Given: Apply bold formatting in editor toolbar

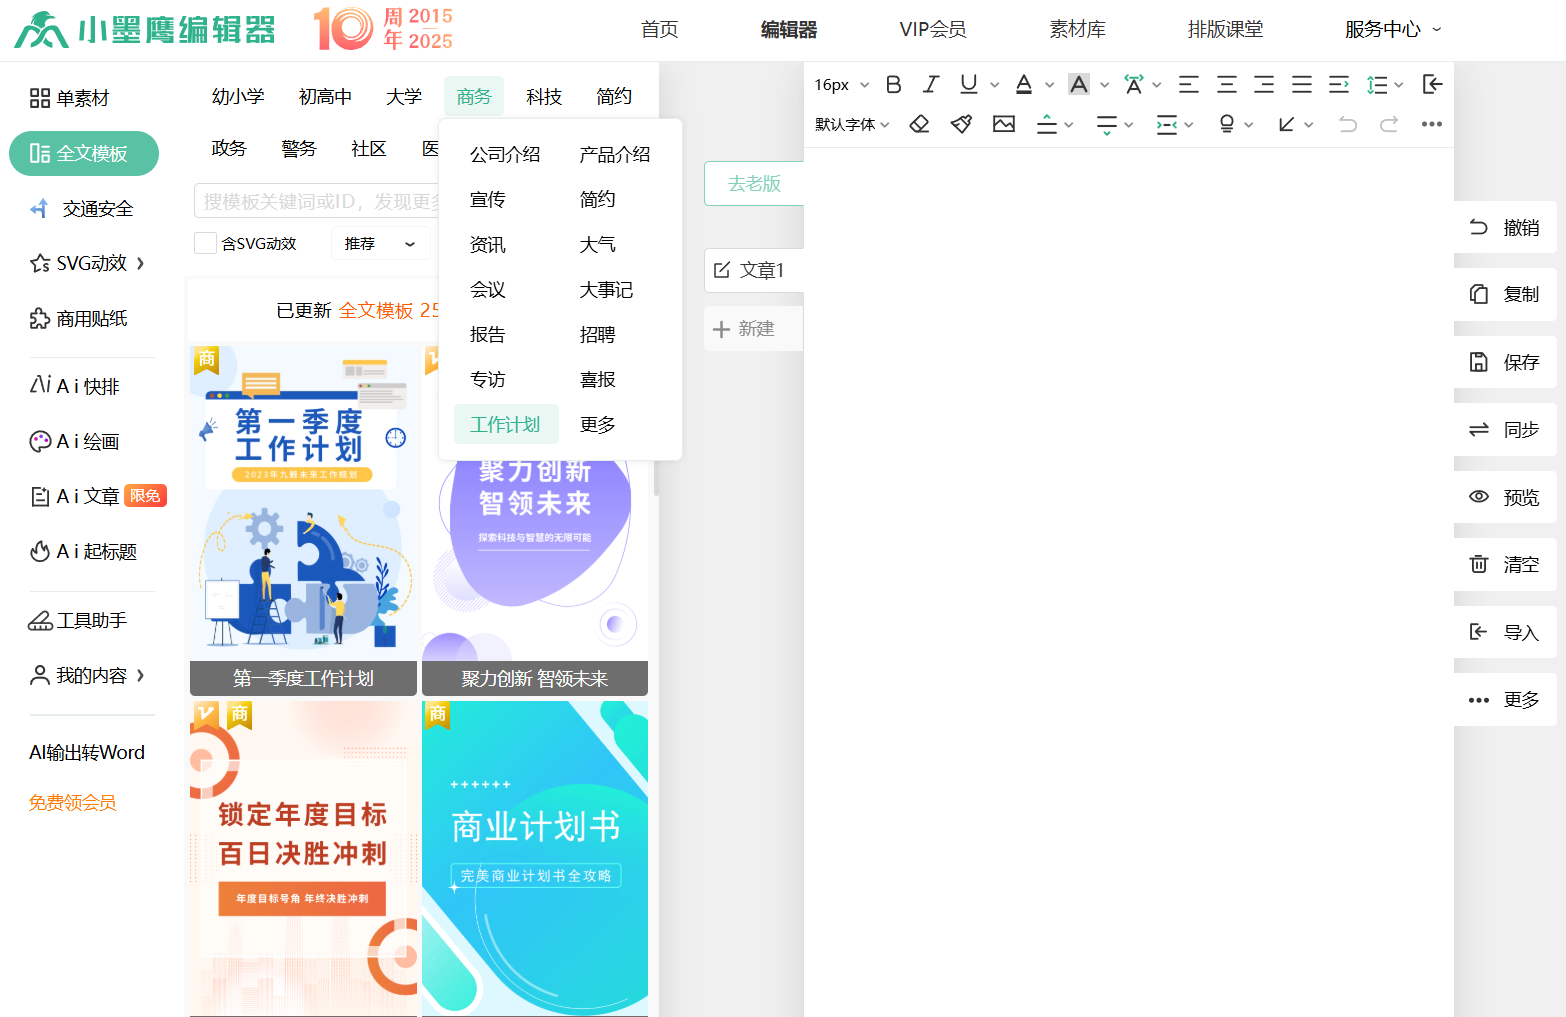Looking at the screenshot, I should (x=894, y=85).
